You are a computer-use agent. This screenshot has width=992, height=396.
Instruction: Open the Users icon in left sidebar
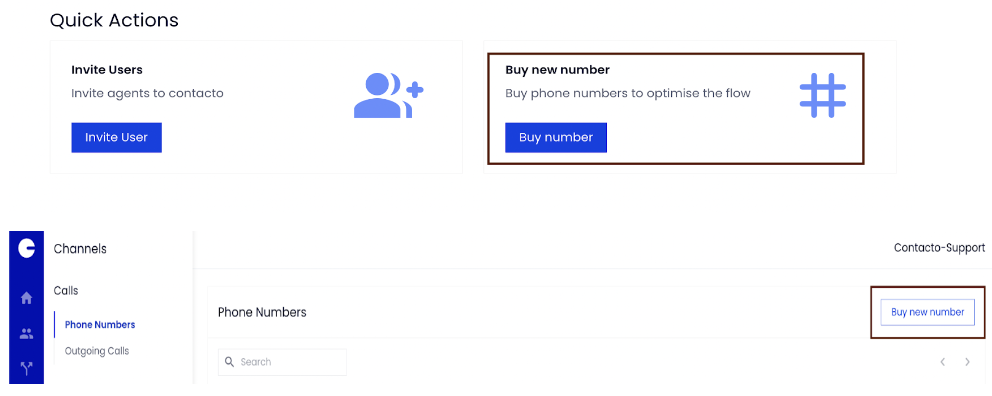coord(27,333)
